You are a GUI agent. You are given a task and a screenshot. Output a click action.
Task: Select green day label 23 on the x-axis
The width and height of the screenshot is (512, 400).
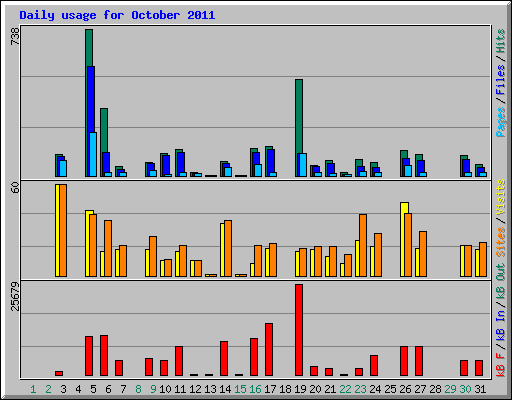pos(360,389)
